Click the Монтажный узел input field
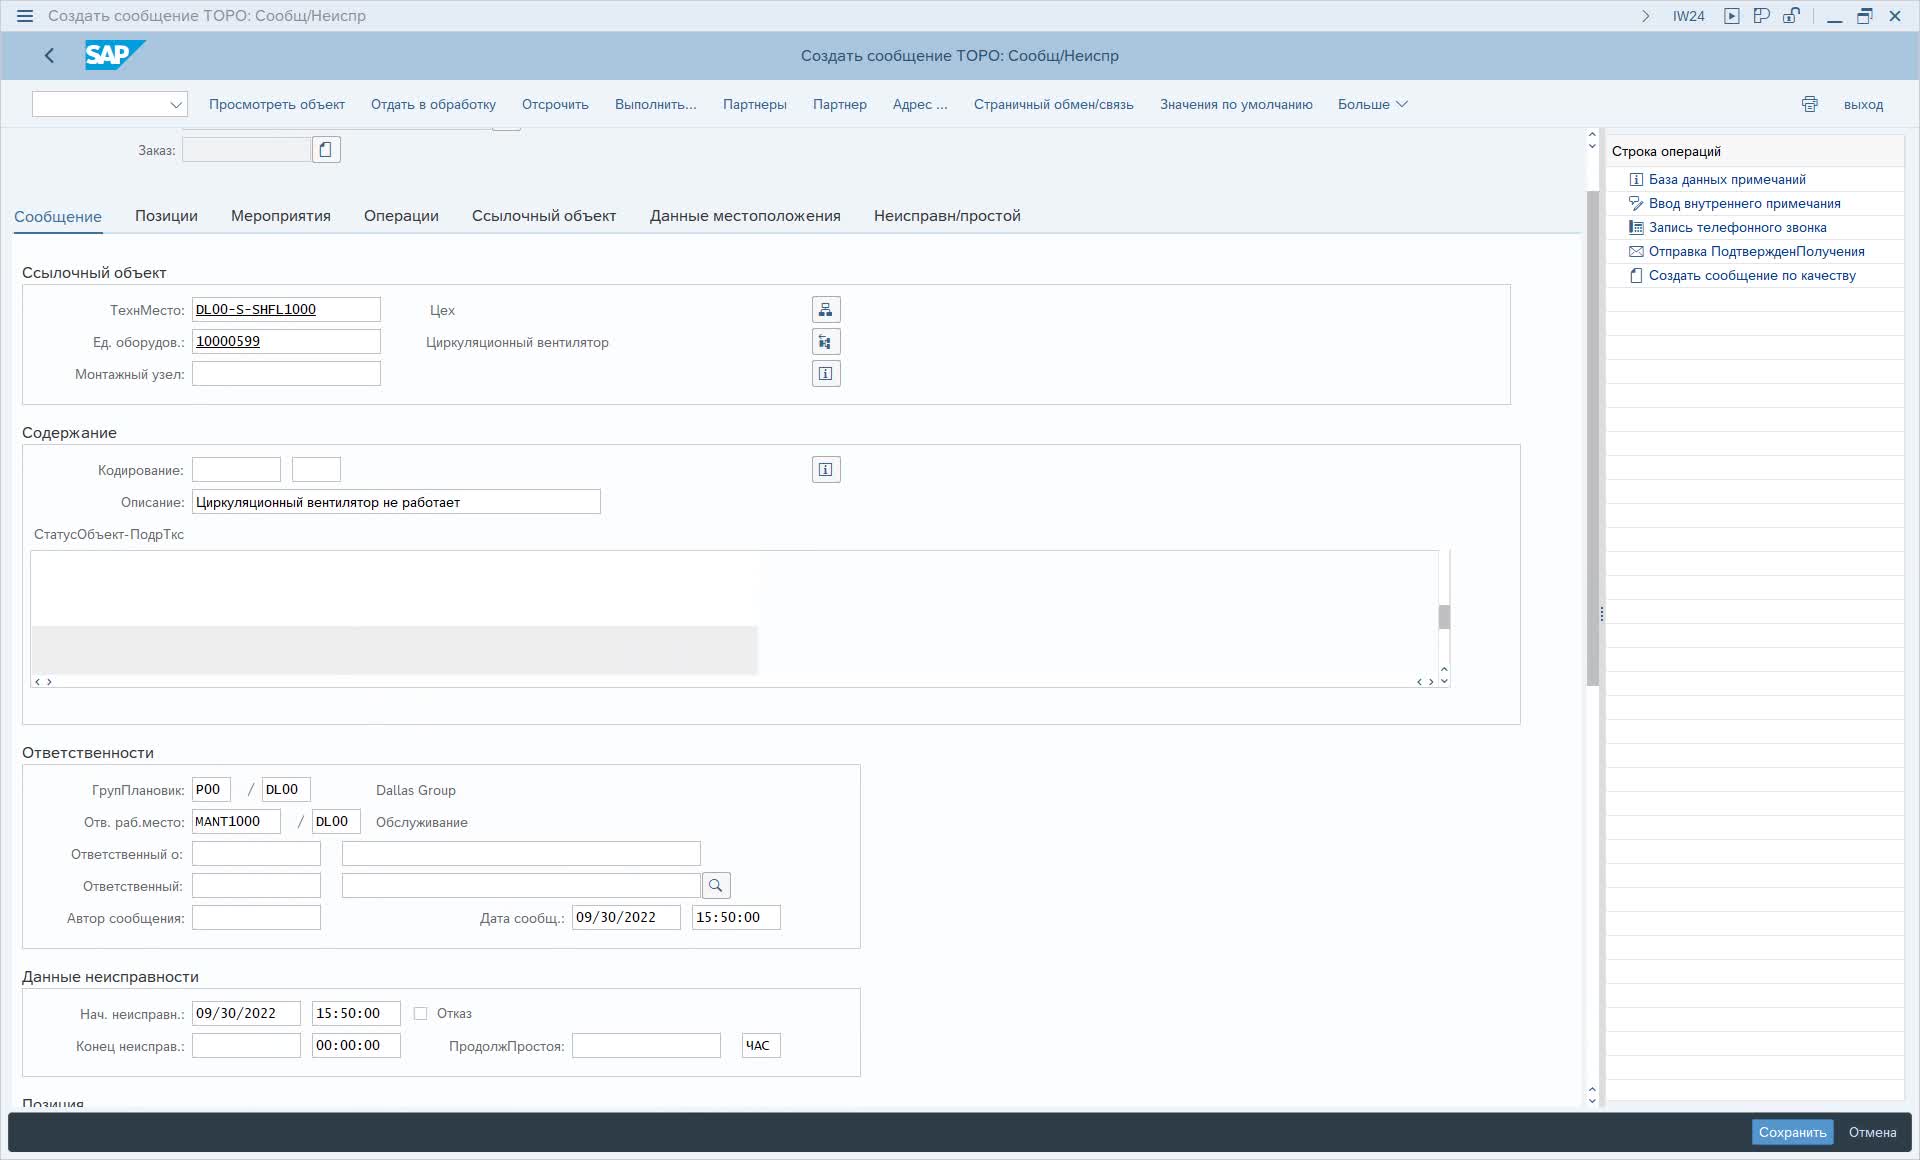The width and height of the screenshot is (1920, 1160). [286, 374]
